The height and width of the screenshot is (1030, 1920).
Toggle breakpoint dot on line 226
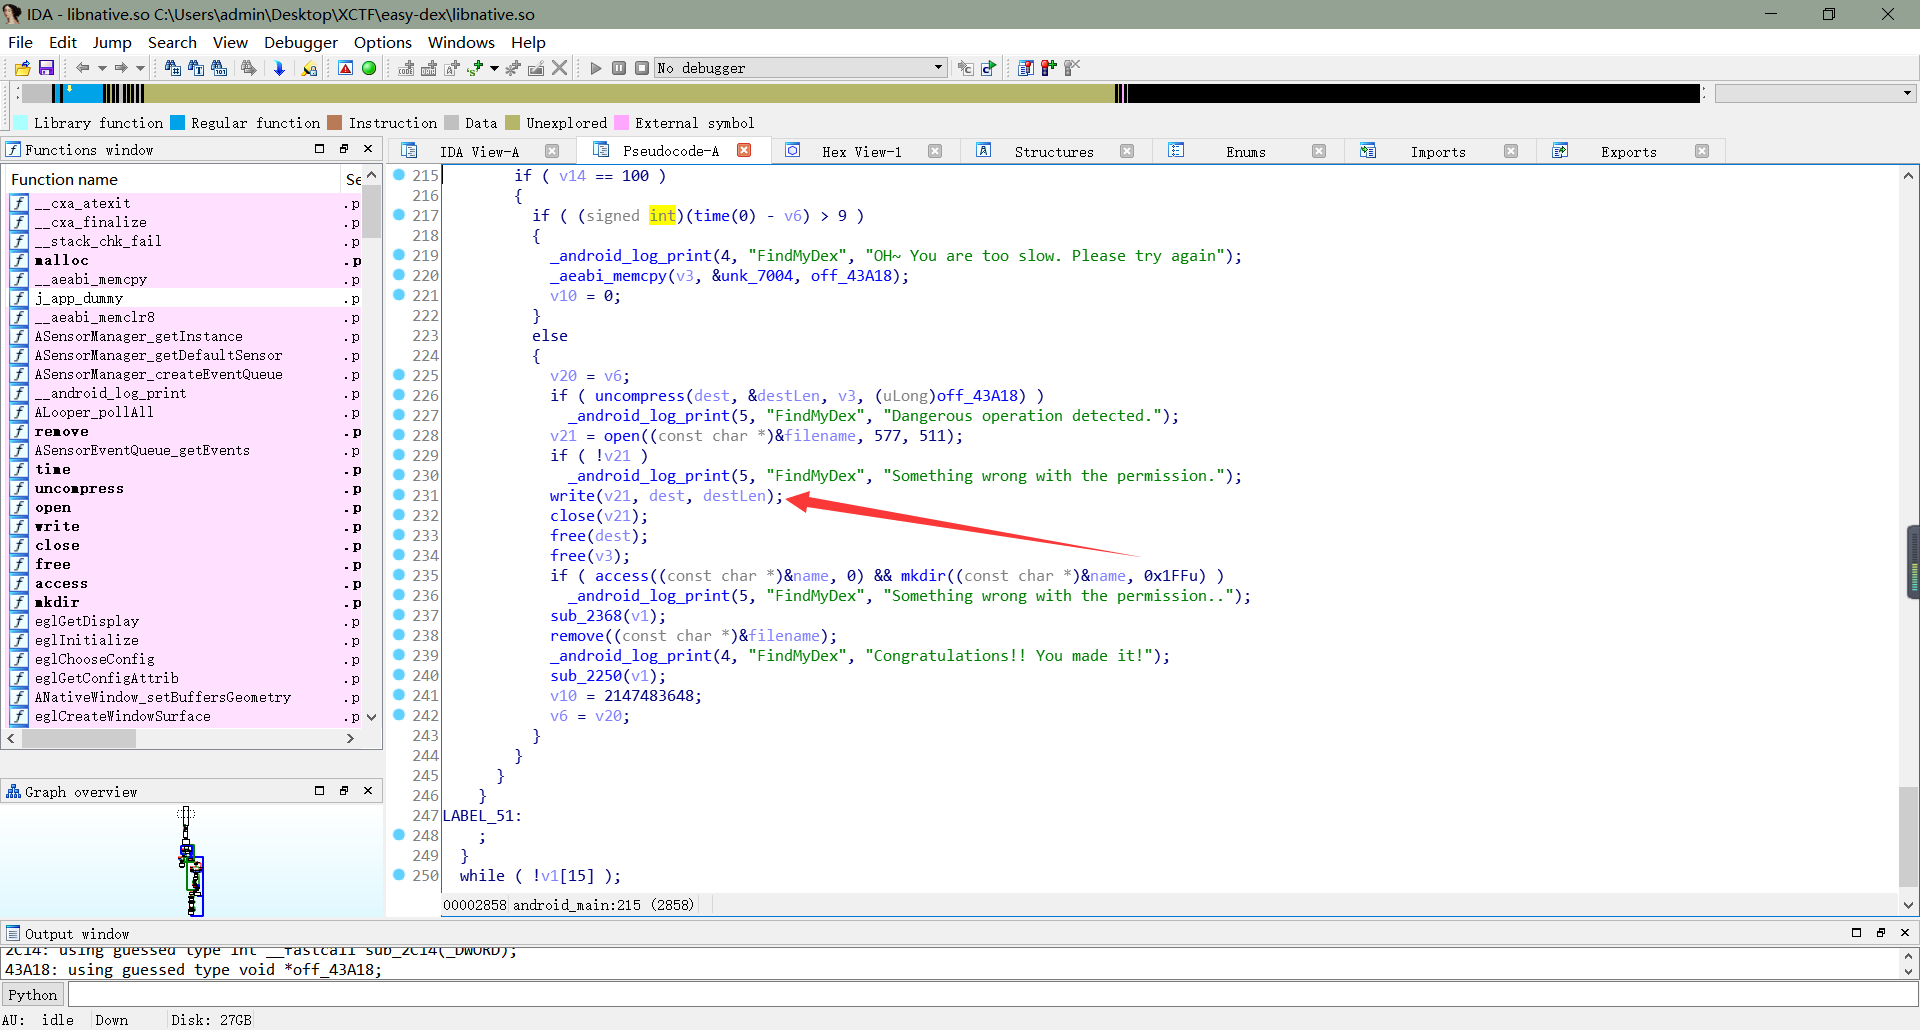(399, 395)
